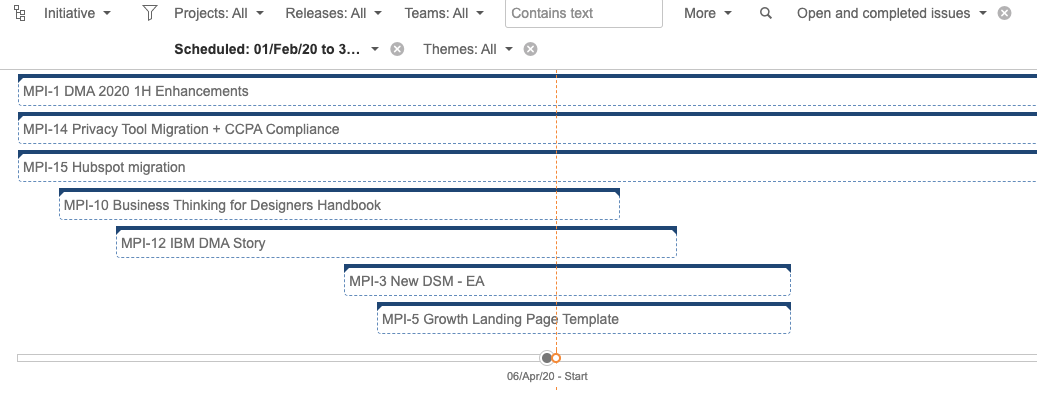Click the funnel filter icon
This screenshot has width=1037, height=394.
150,13
